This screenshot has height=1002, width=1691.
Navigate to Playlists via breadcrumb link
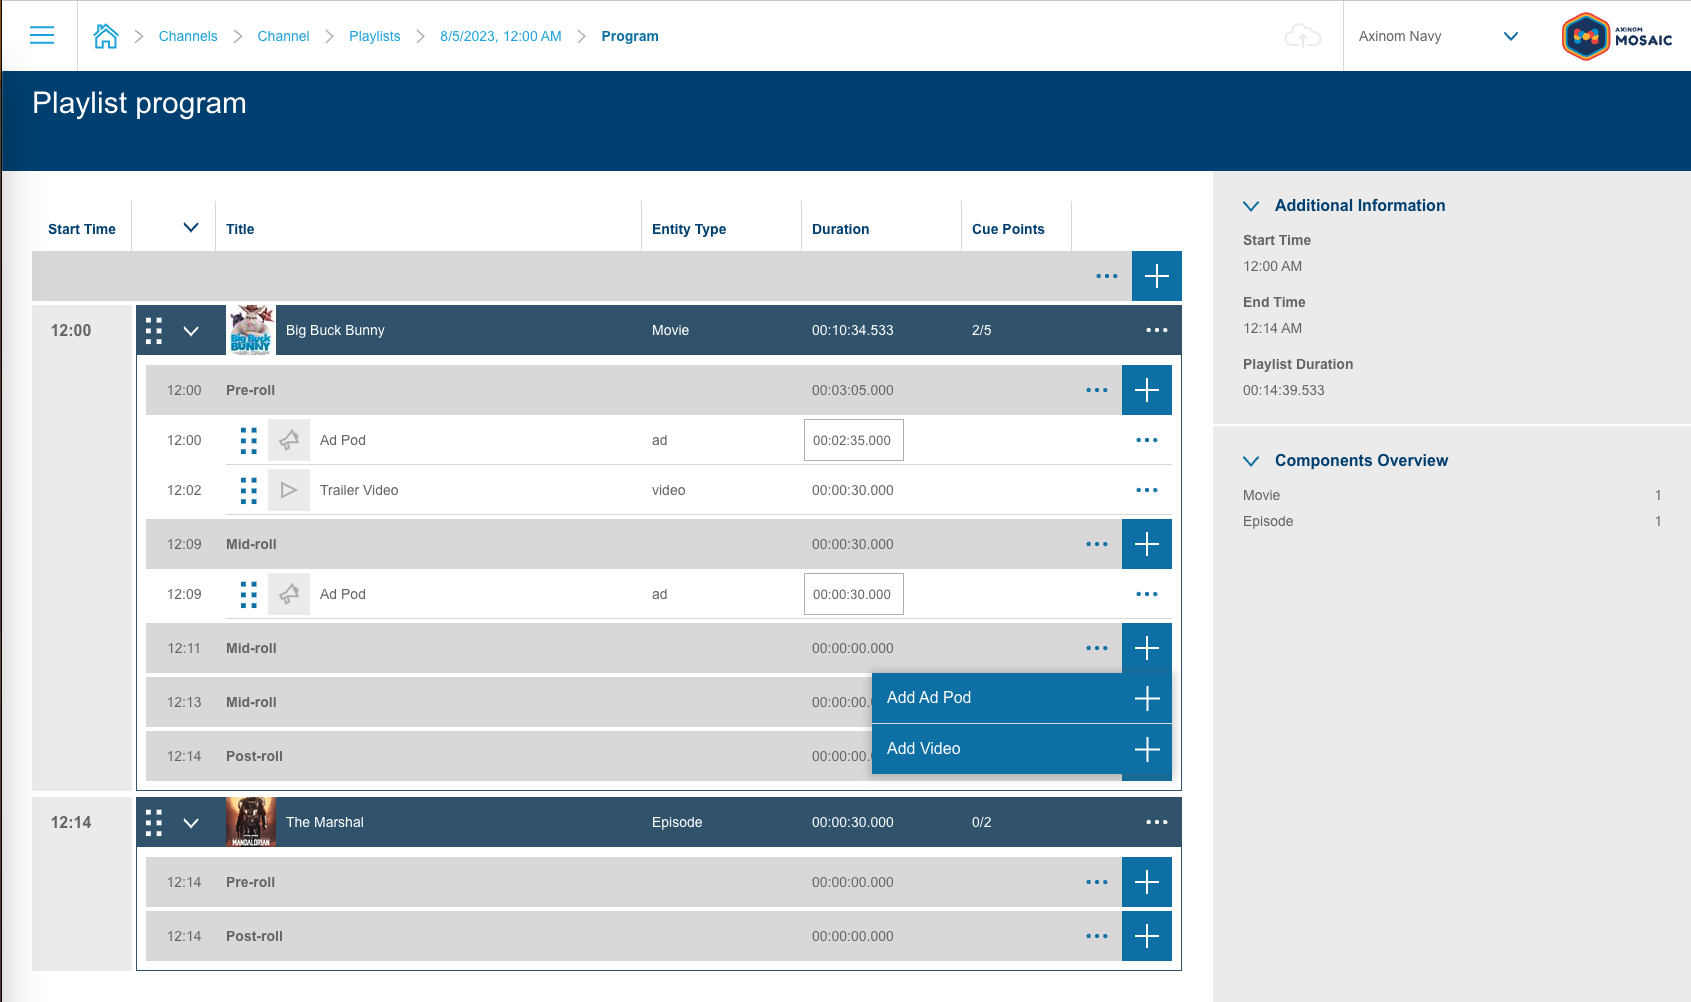click(374, 35)
